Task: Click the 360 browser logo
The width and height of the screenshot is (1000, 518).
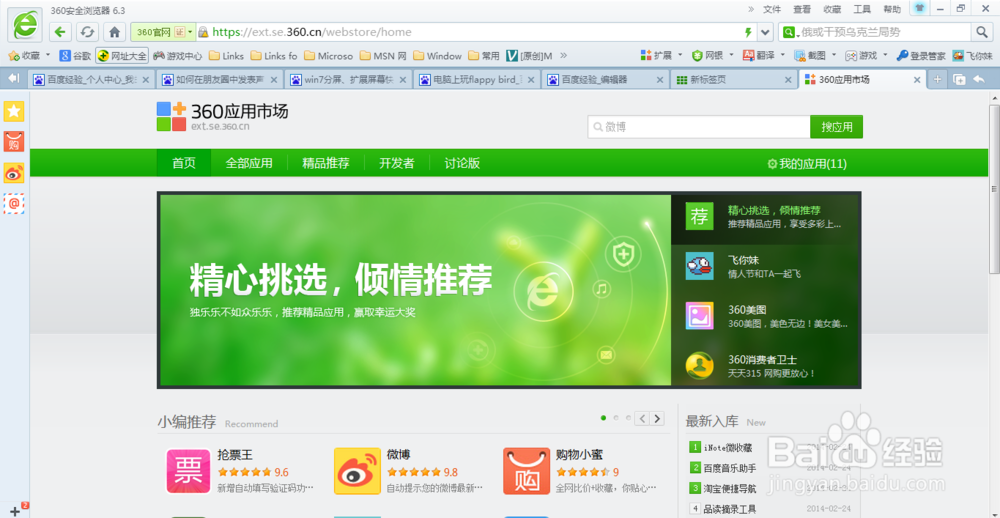Action: (25, 24)
